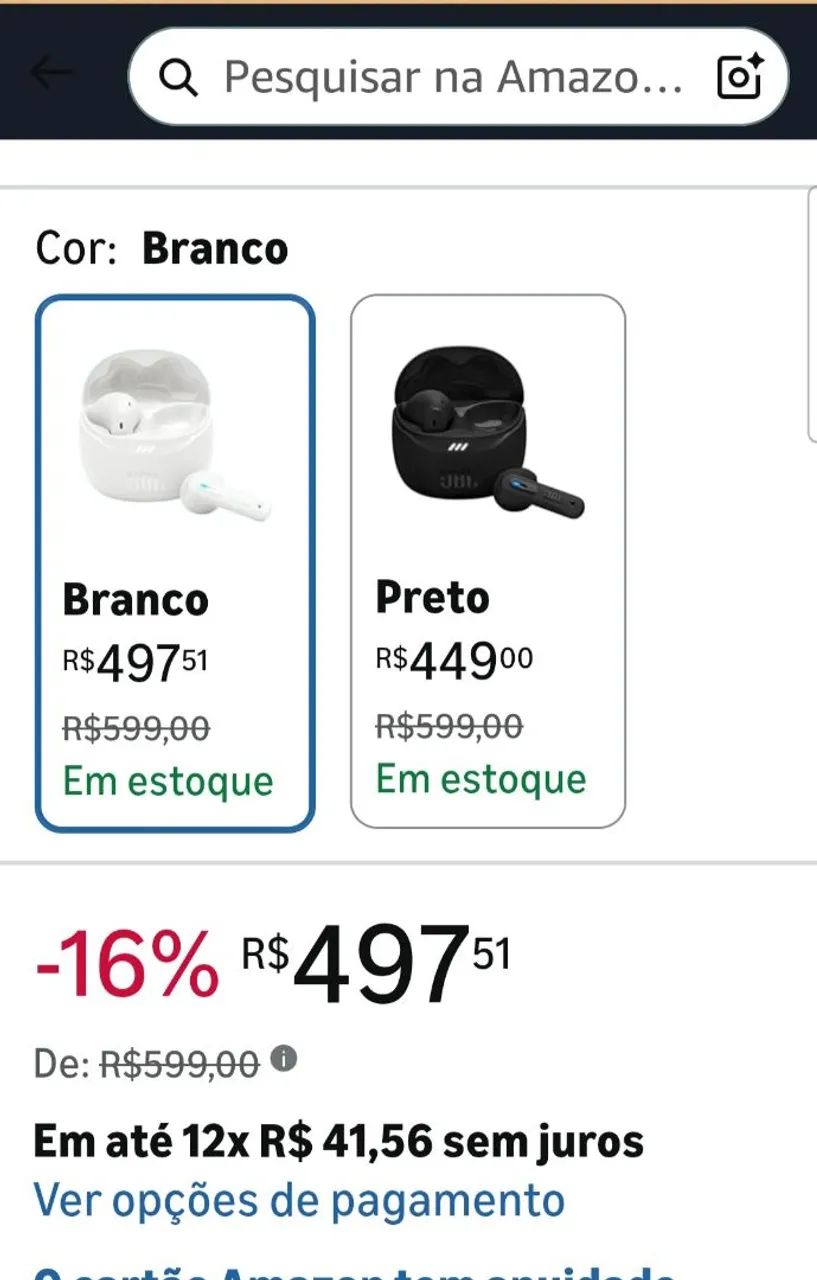
Task: Tap the Em estoque text under Preto
Action: (481, 779)
